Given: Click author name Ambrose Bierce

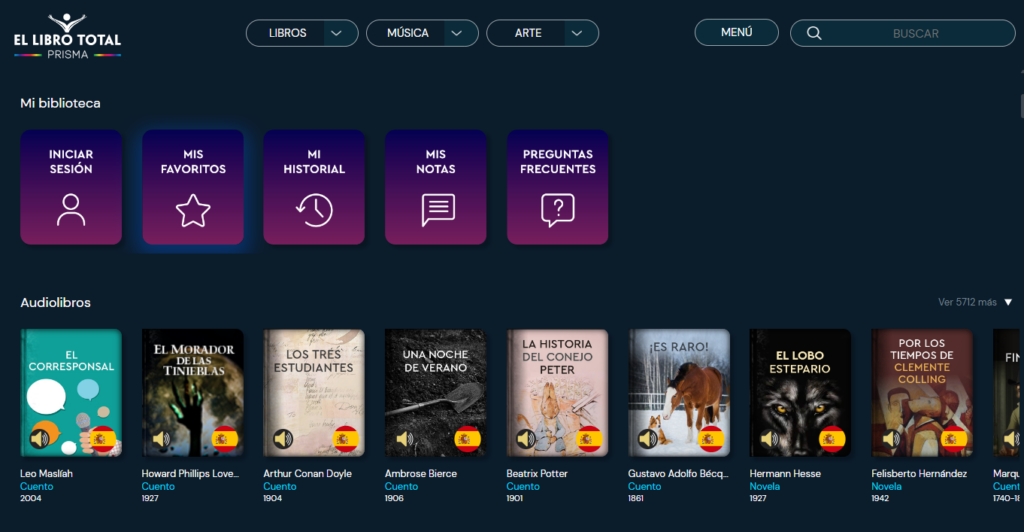Looking at the screenshot, I should tap(421, 474).
